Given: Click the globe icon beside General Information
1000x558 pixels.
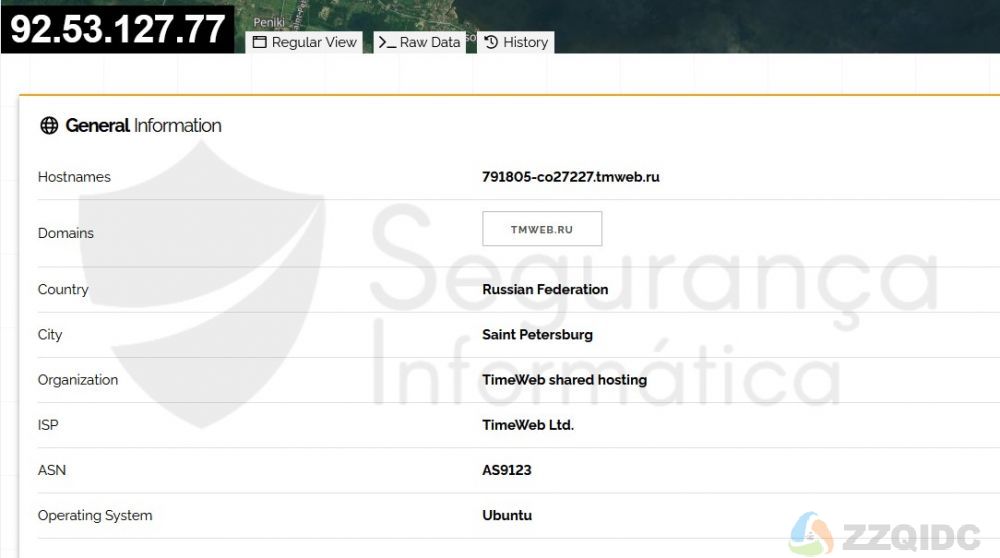Looking at the screenshot, I should click(x=49, y=126).
